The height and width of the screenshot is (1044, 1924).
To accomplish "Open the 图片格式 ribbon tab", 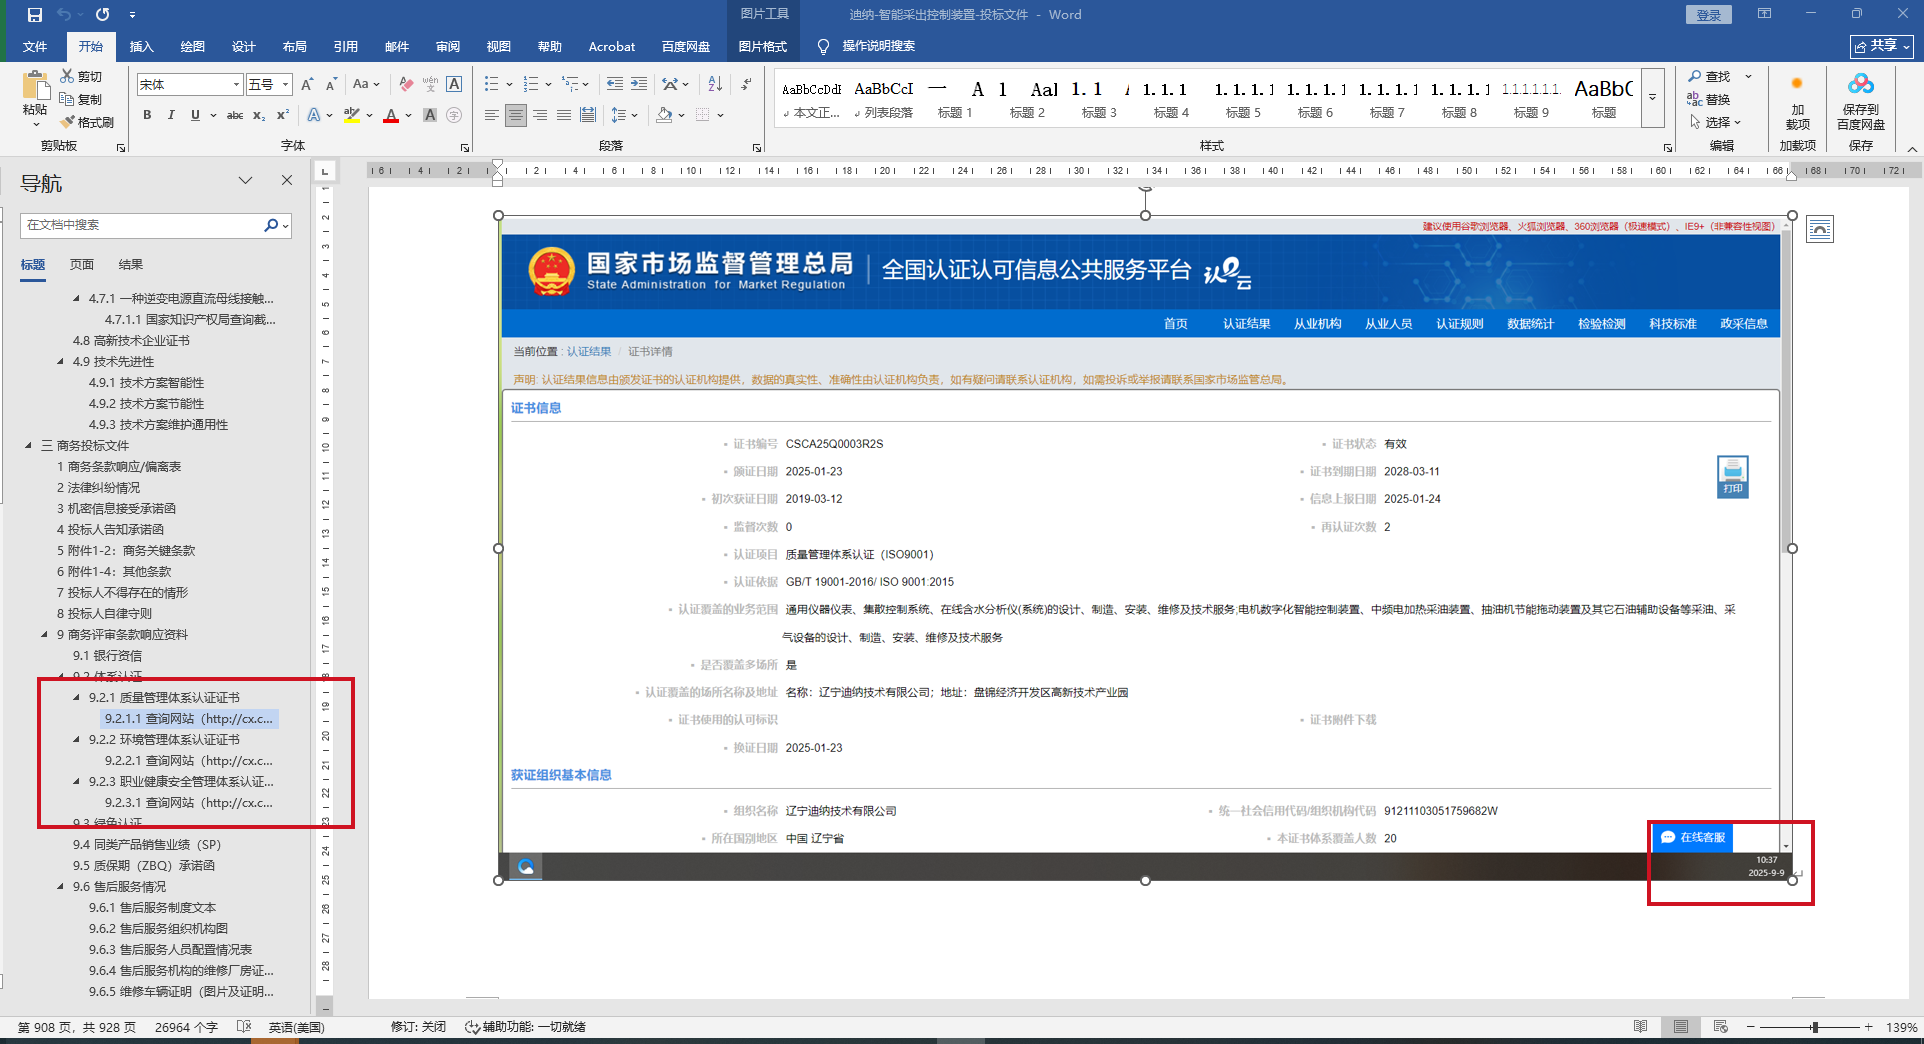I will tap(763, 46).
